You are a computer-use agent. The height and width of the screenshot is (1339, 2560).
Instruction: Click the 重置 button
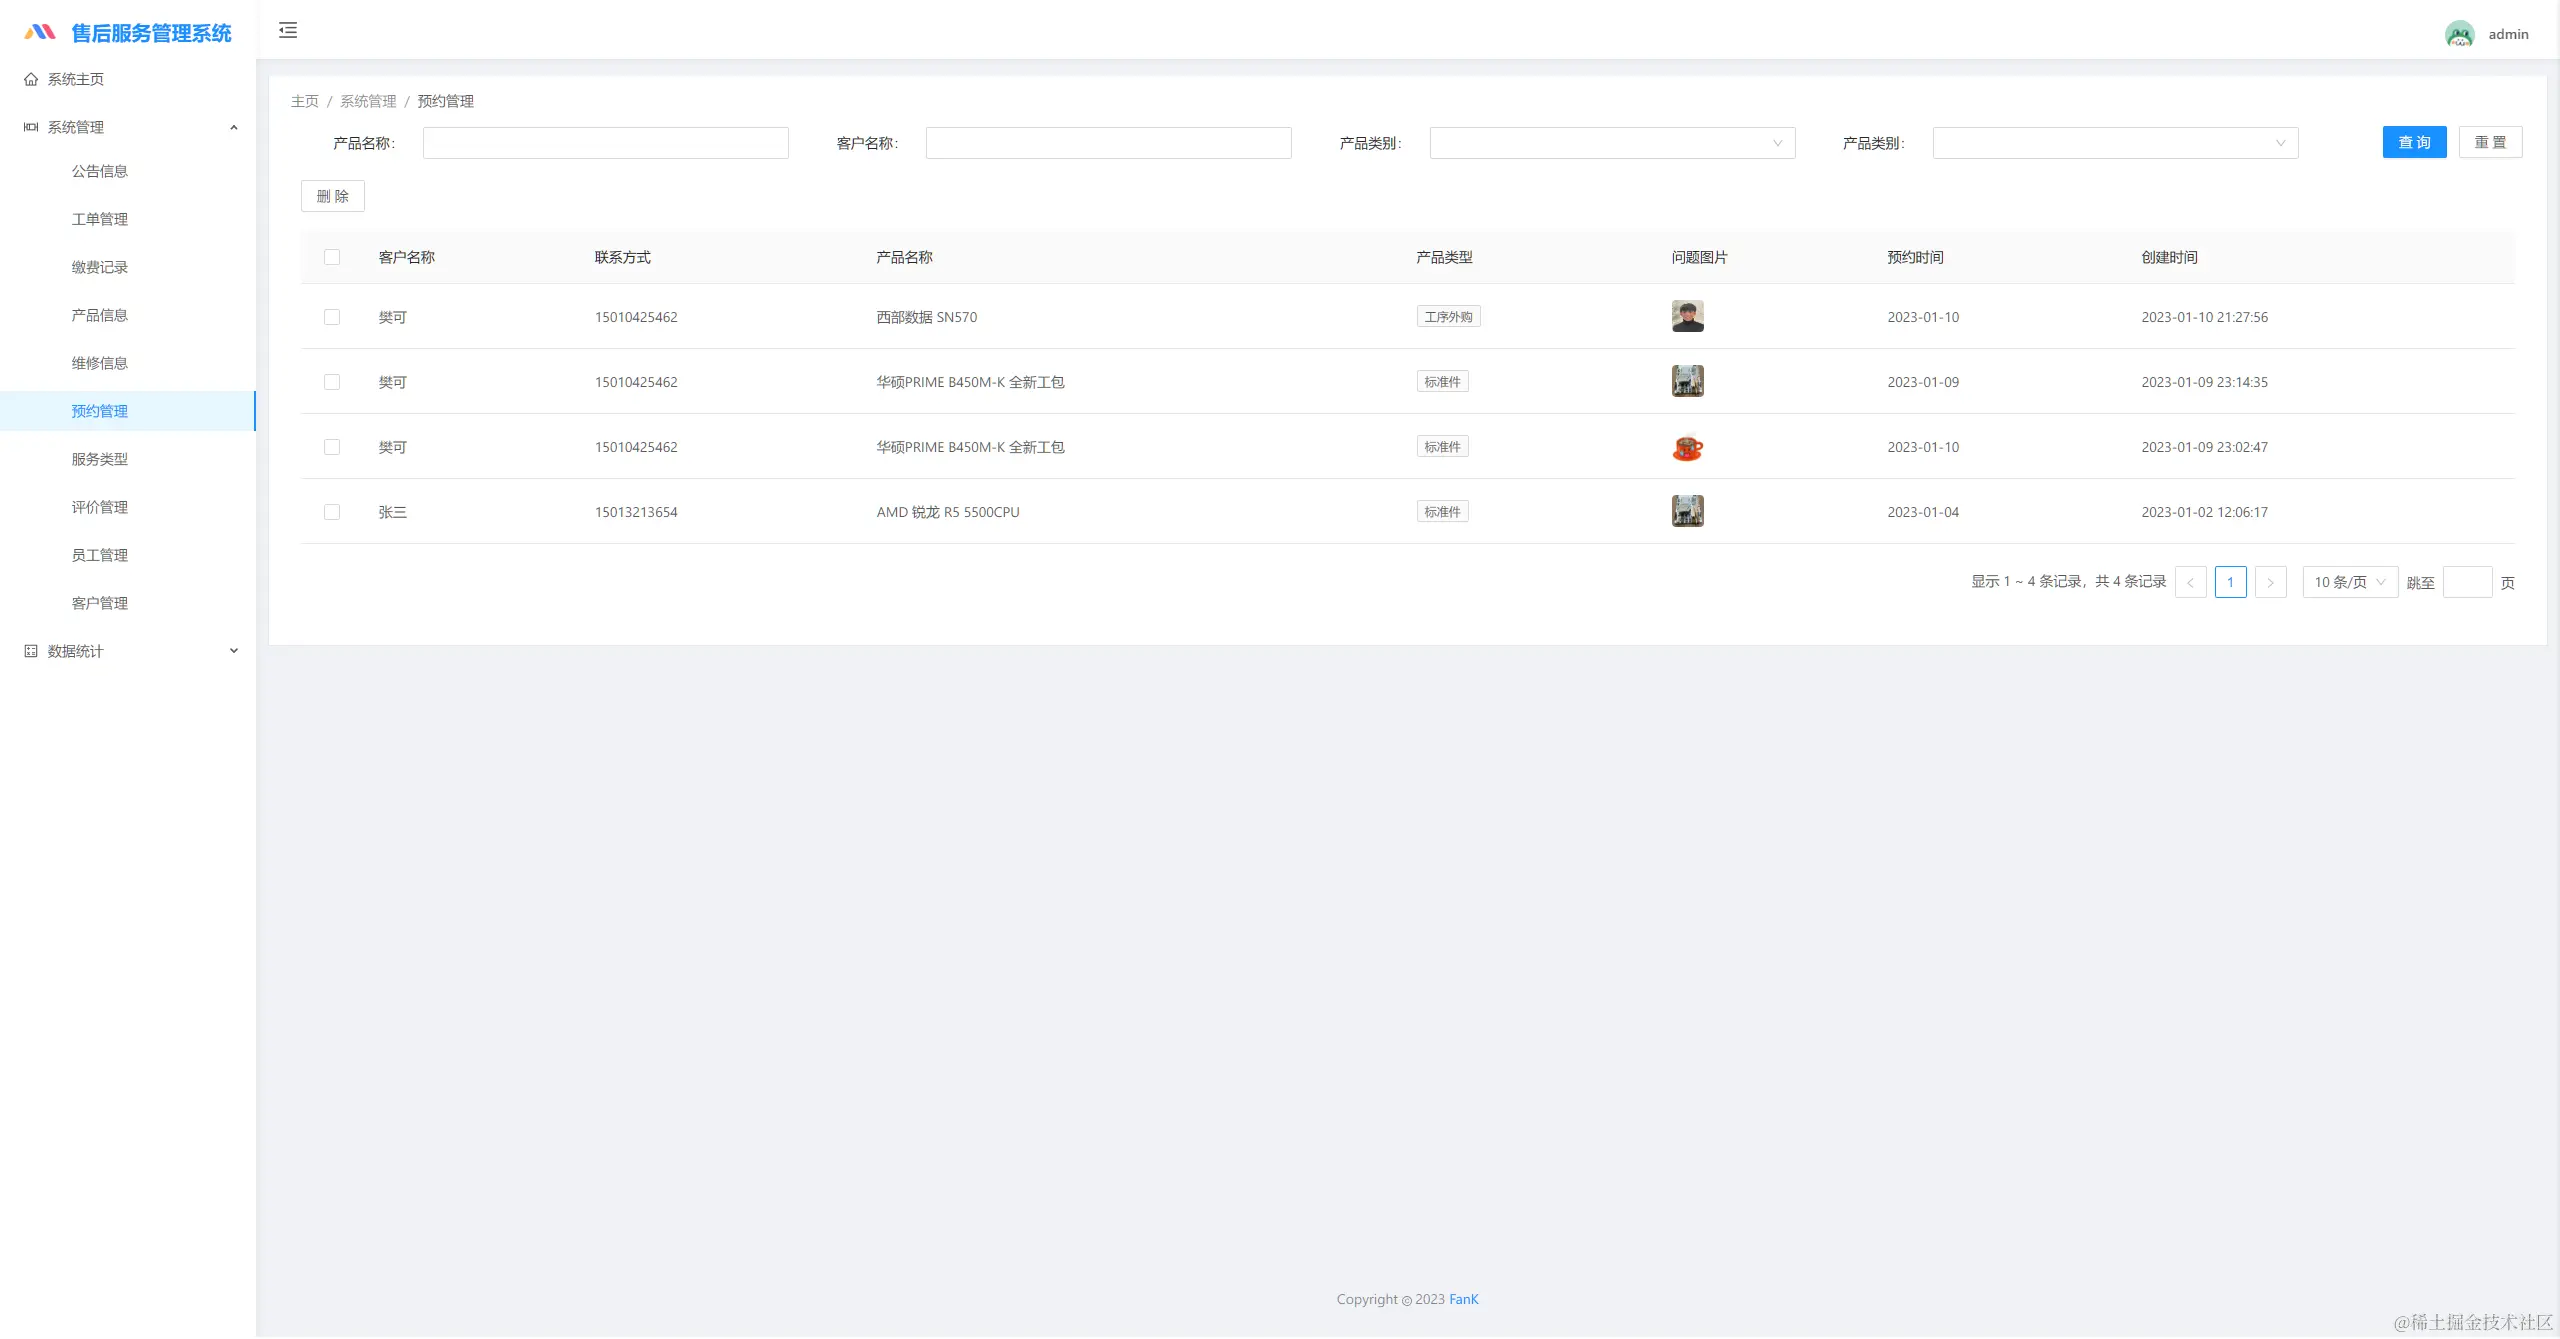(x=2490, y=142)
